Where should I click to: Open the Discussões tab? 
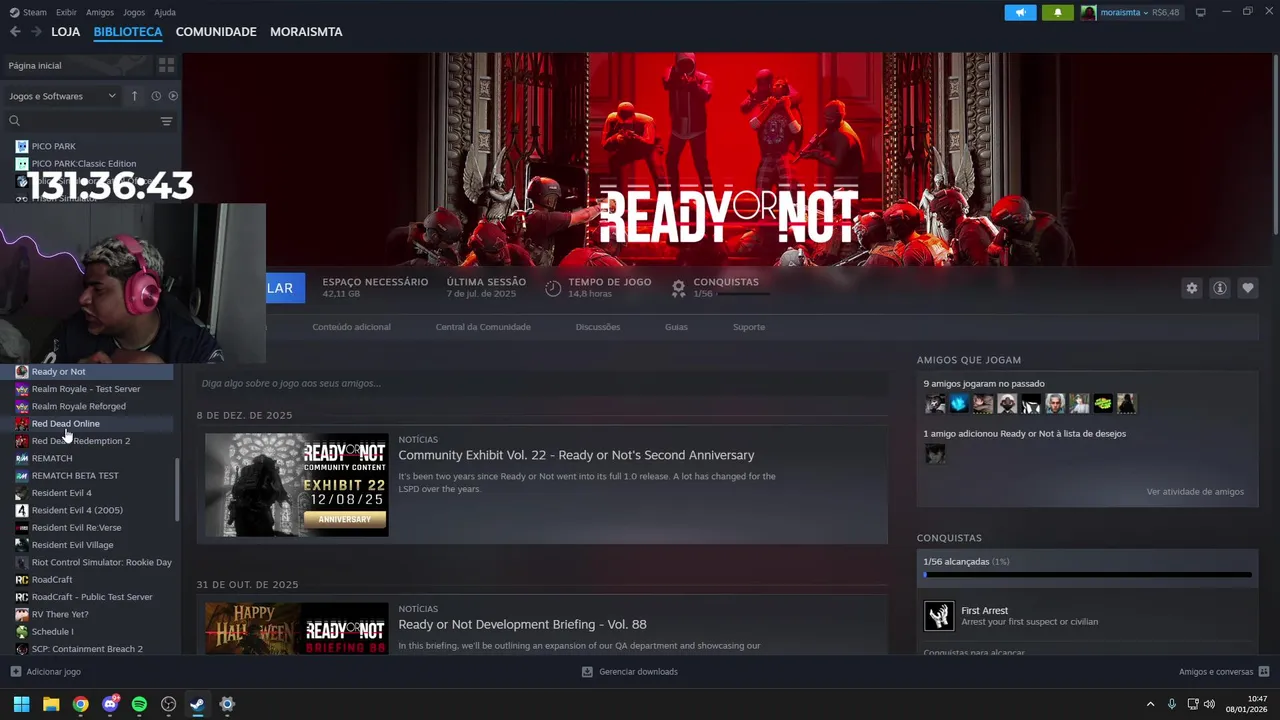pyautogui.click(x=598, y=327)
